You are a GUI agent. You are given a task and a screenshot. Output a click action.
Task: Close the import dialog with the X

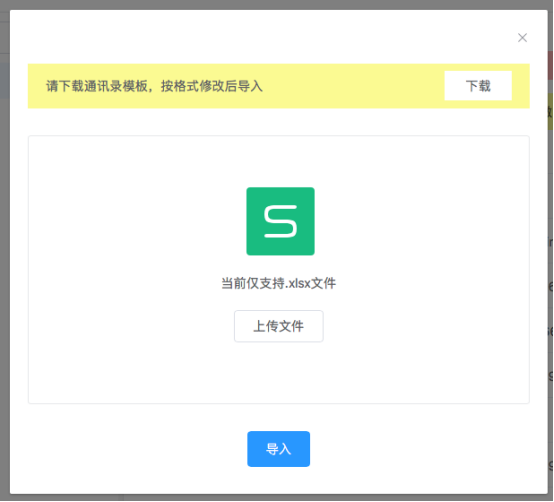point(522,38)
